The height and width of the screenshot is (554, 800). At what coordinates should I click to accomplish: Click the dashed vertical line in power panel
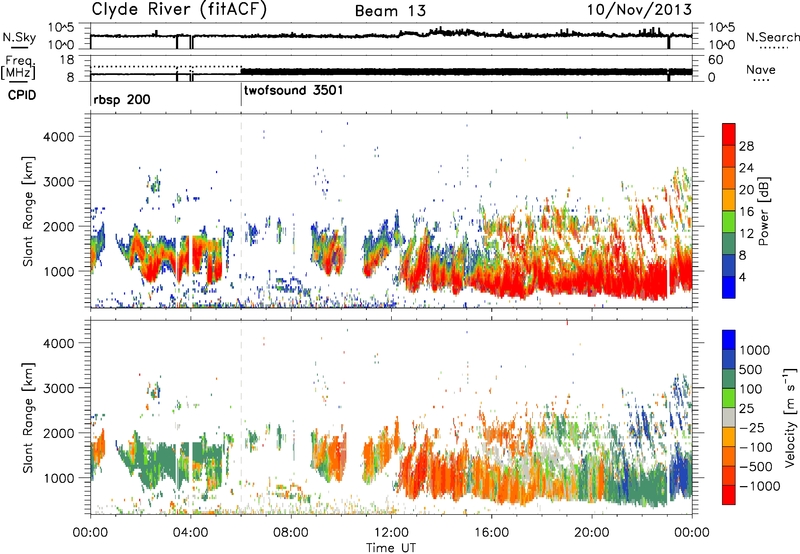pos(241,211)
